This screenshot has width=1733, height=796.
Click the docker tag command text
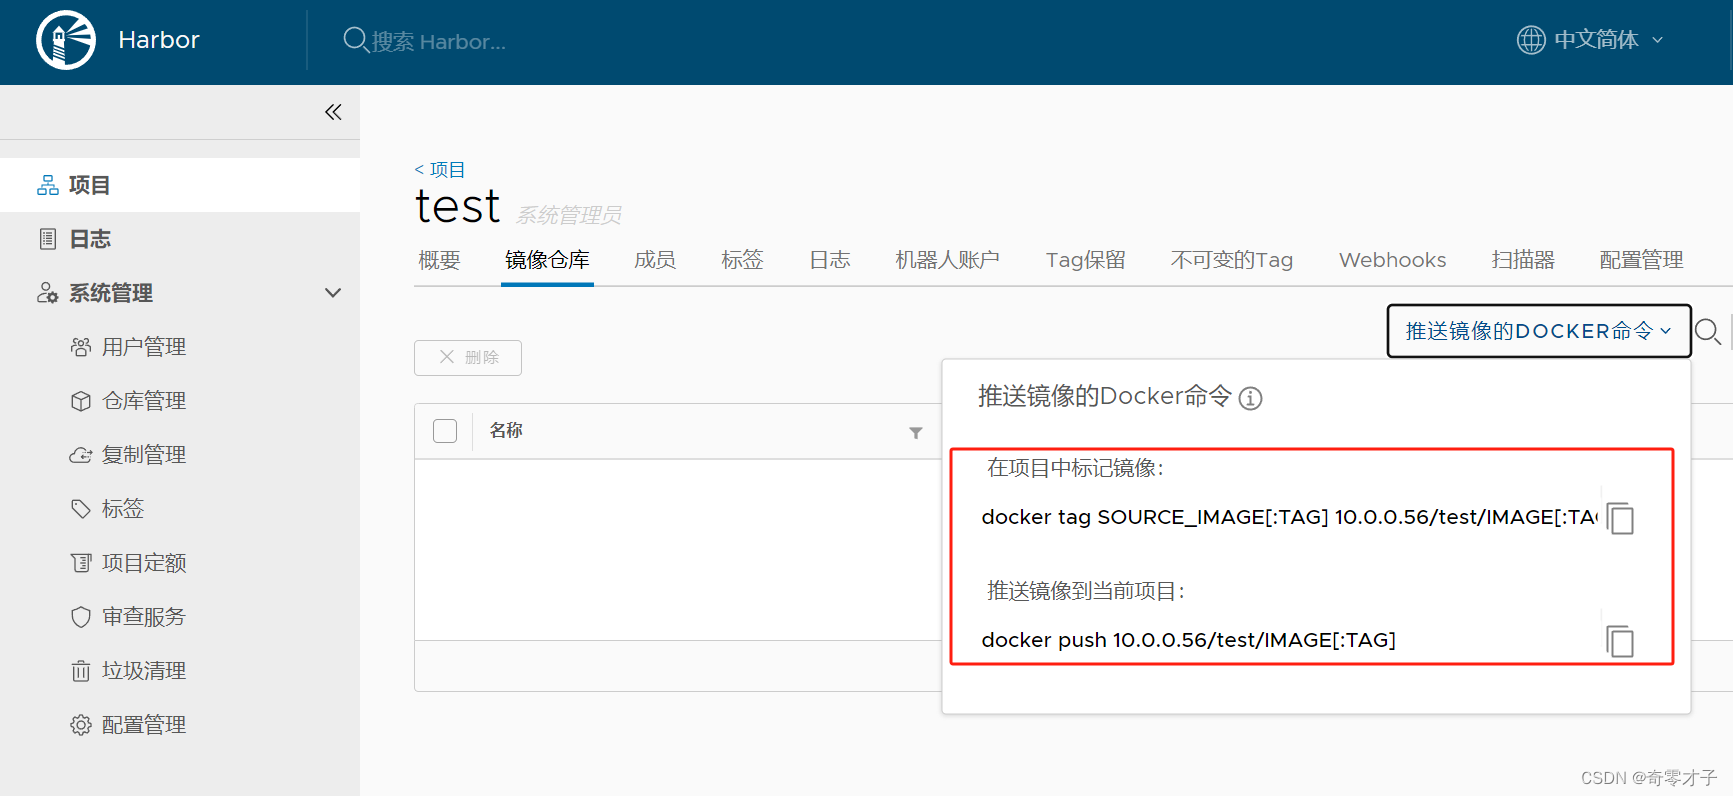point(1290,517)
